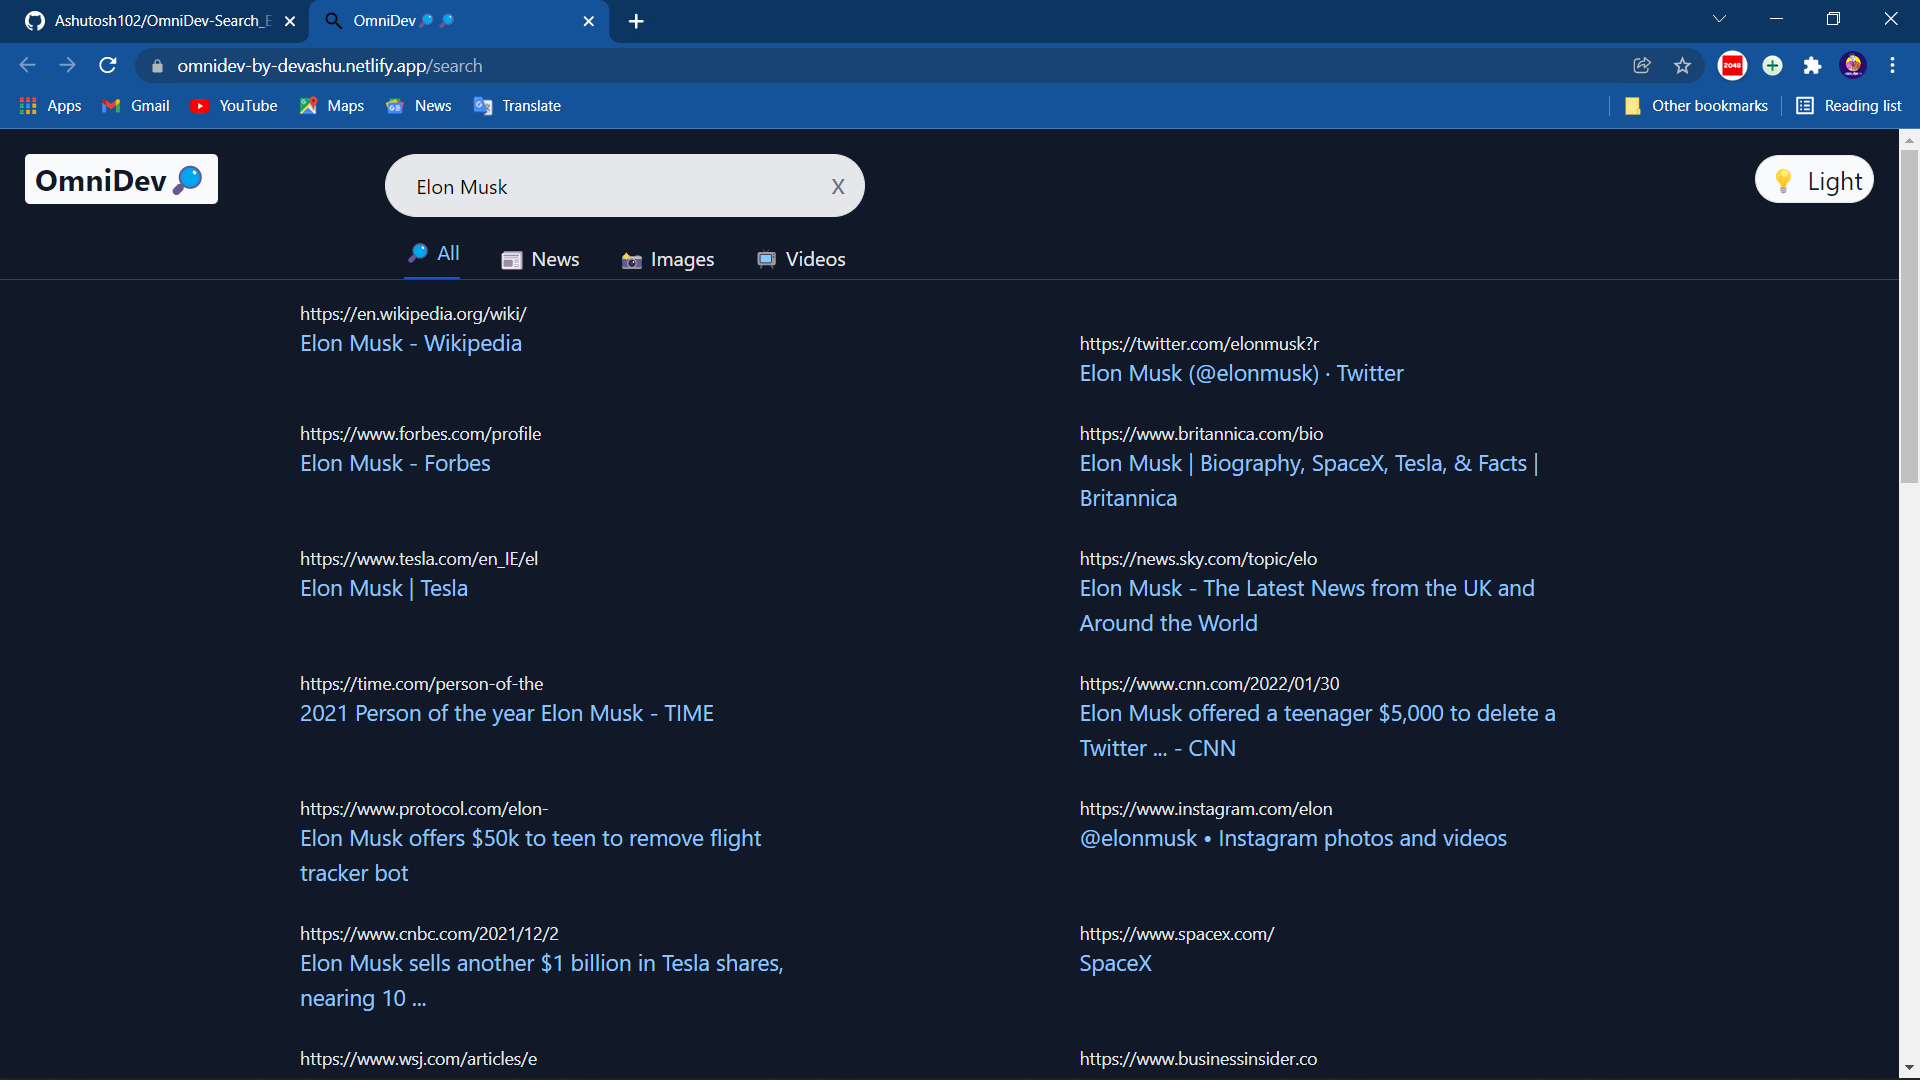Share this page icon in address bar
1920x1080 pixels.
(x=1642, y=66)
